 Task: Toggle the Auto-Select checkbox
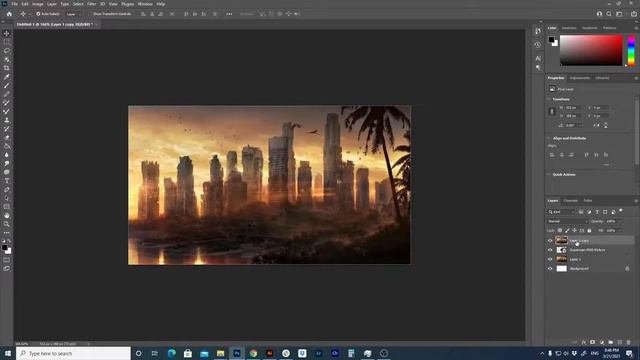[x=38, y=14]
